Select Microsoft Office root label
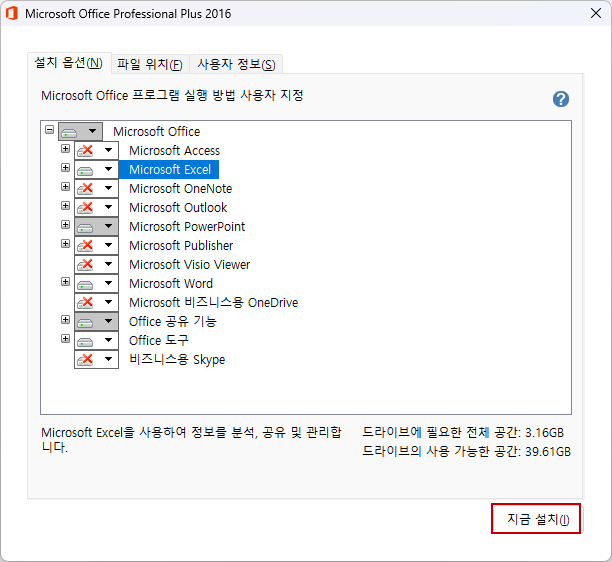The image size is (612, 562). [x=157, y=132]
